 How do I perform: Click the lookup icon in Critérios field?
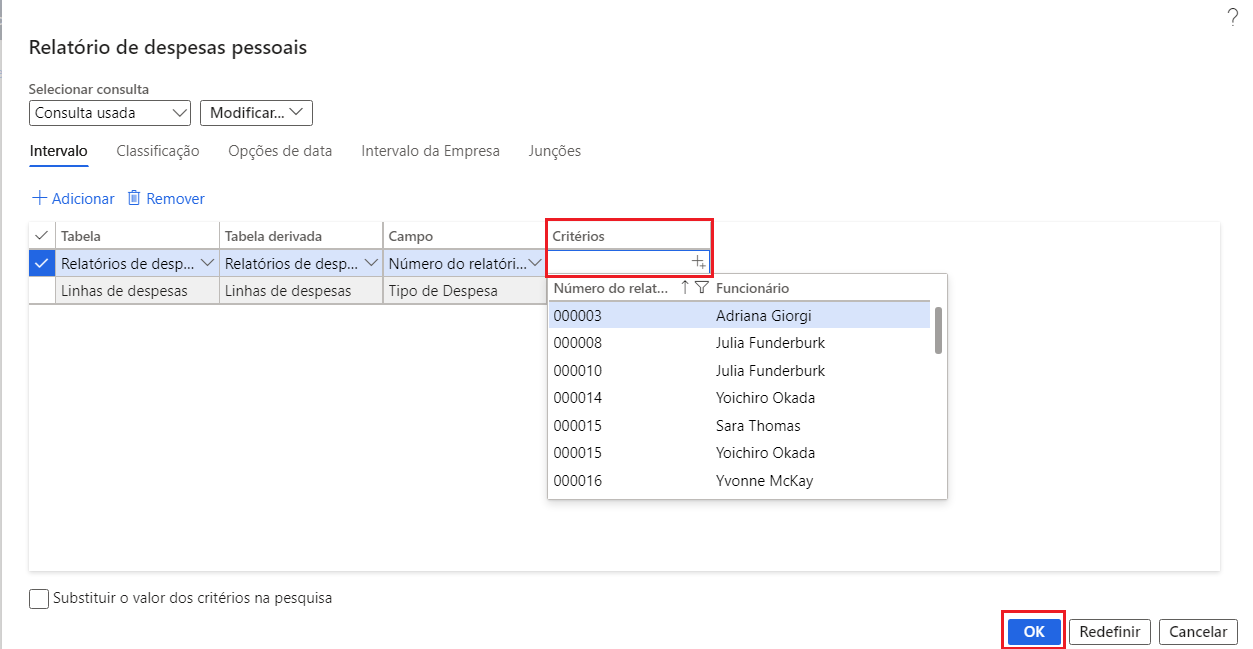[699, 261]
